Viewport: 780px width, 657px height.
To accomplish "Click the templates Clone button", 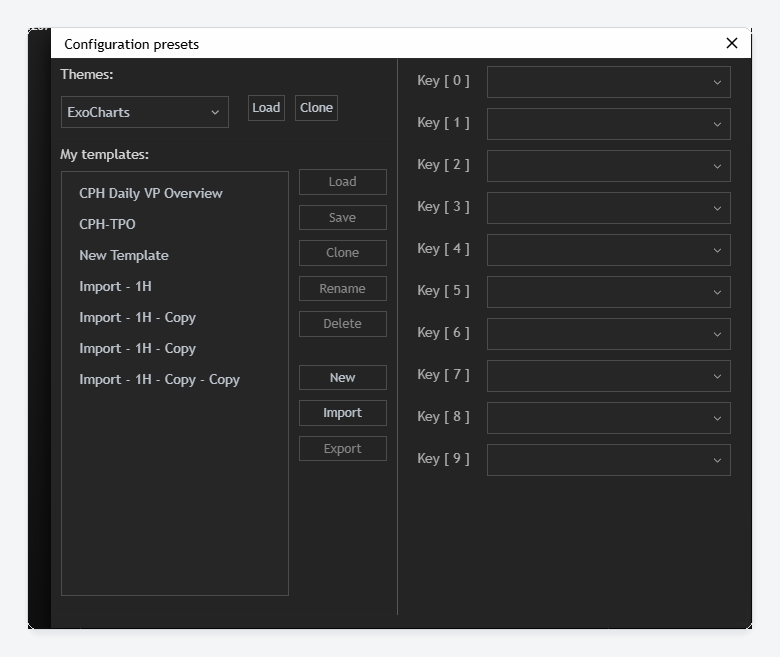I will [343, 253].
